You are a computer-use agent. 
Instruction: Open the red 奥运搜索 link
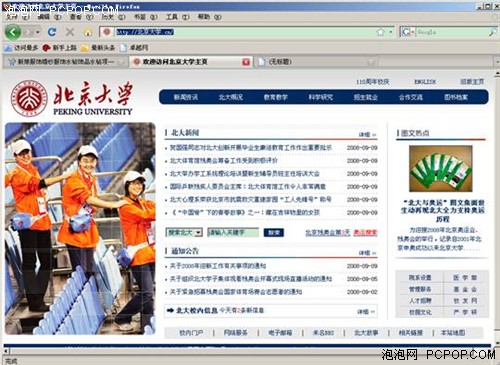click(365, 233)
